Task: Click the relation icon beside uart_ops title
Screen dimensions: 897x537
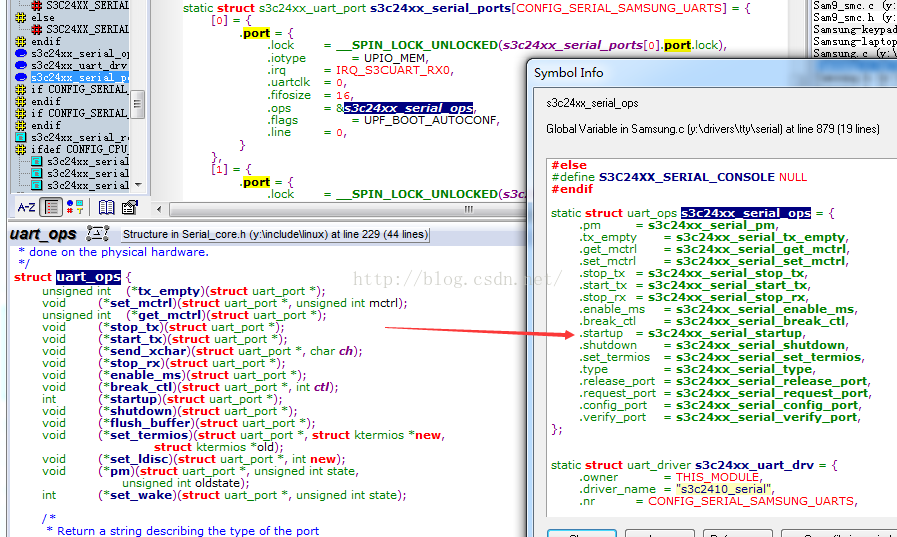Action: 97,234
